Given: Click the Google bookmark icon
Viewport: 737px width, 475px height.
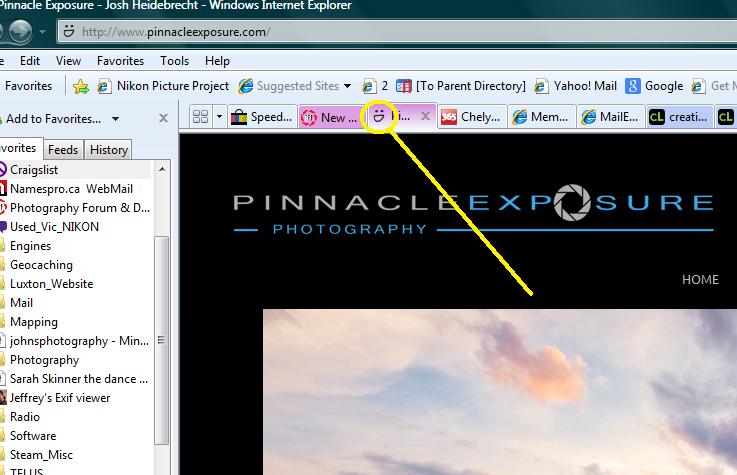Looking at the screenshot, I should [633, 86].
